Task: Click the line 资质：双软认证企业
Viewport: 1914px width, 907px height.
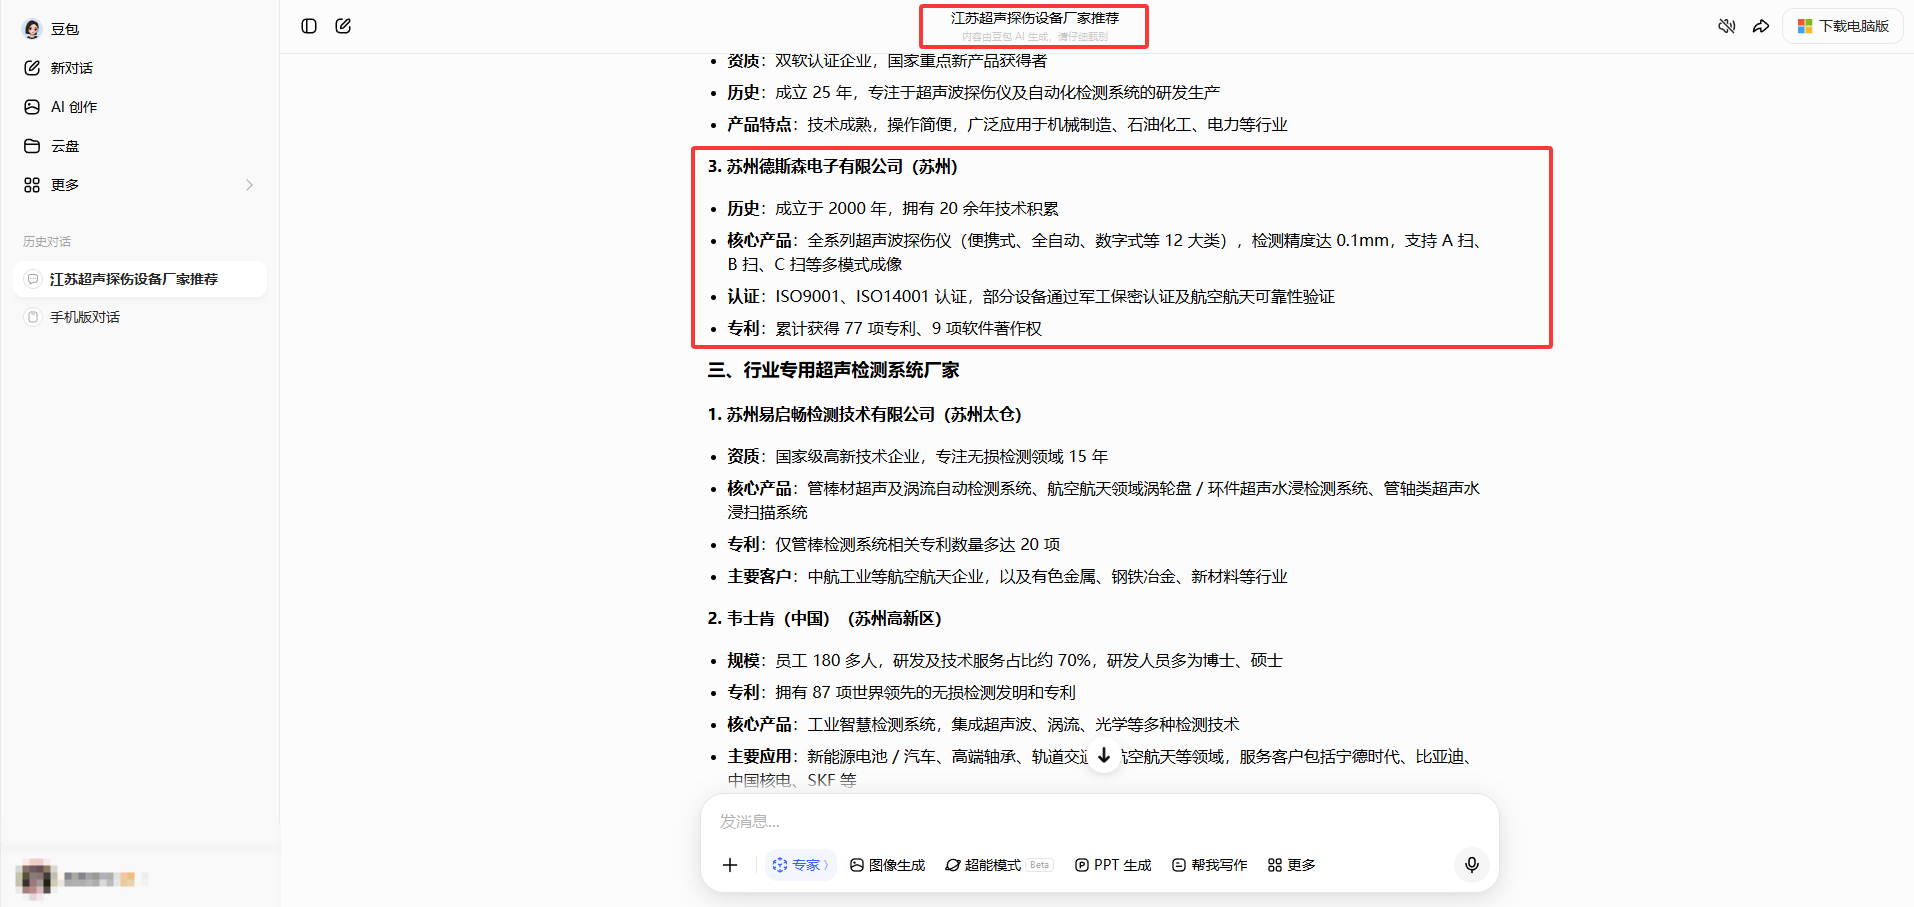Action: coord(887,61)
